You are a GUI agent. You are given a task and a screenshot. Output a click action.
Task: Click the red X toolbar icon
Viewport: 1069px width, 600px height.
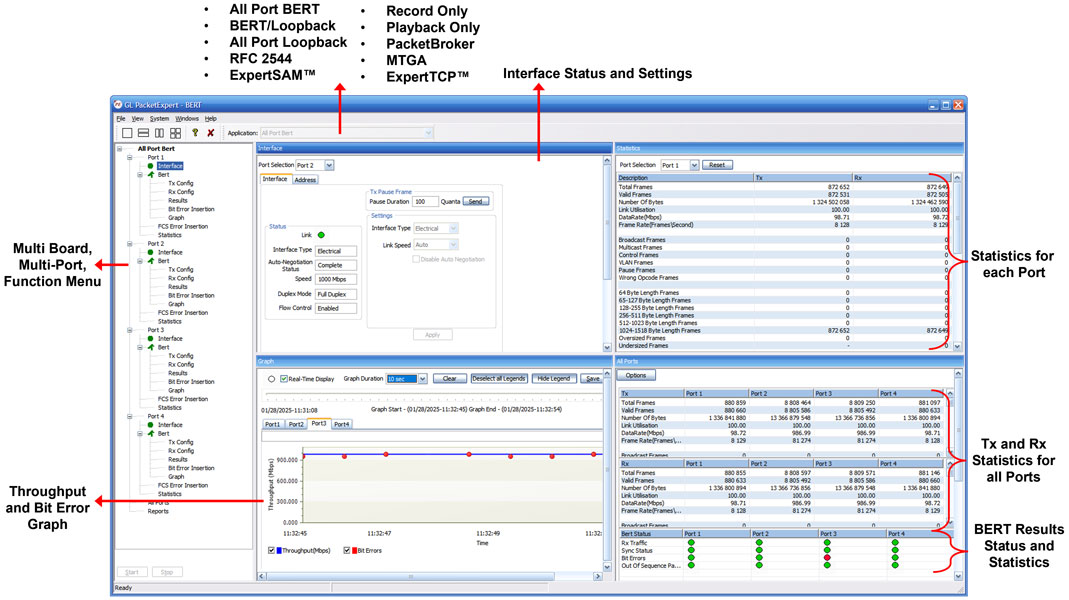(211, 133)
